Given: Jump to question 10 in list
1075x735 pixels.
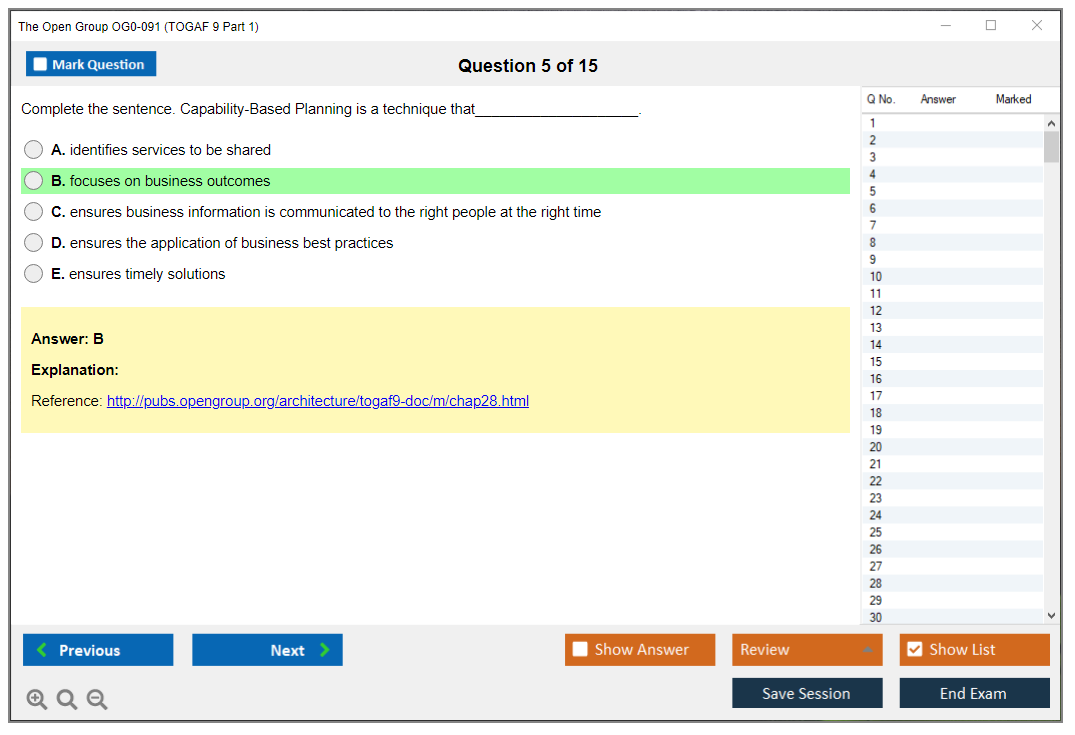Looking at the screenshot, I should point(876,277).
